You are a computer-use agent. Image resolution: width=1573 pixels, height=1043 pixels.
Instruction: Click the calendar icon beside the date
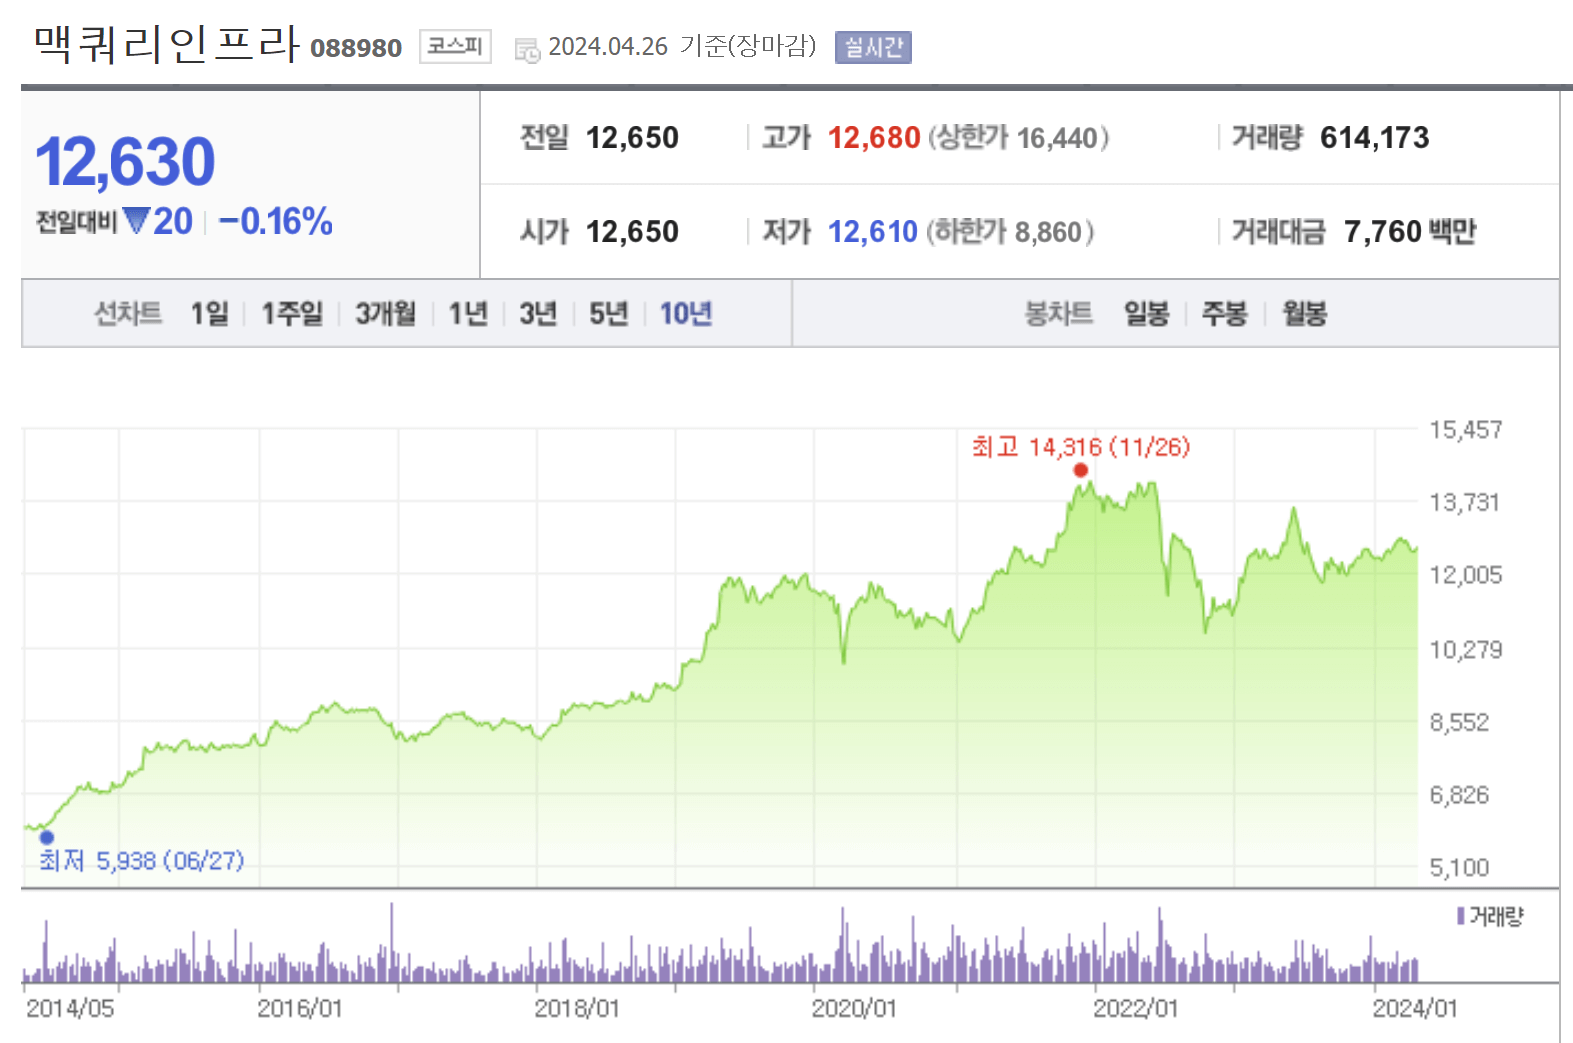pyautogui.click(x=527, y=49)
